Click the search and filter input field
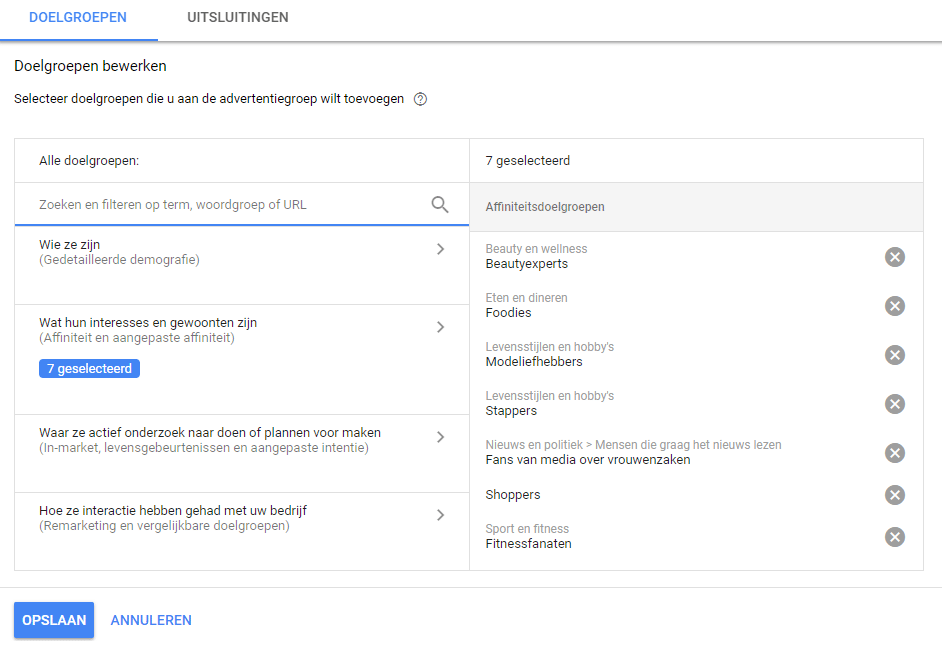This screenshot has width=942, height=647. [x=230, y=204]
